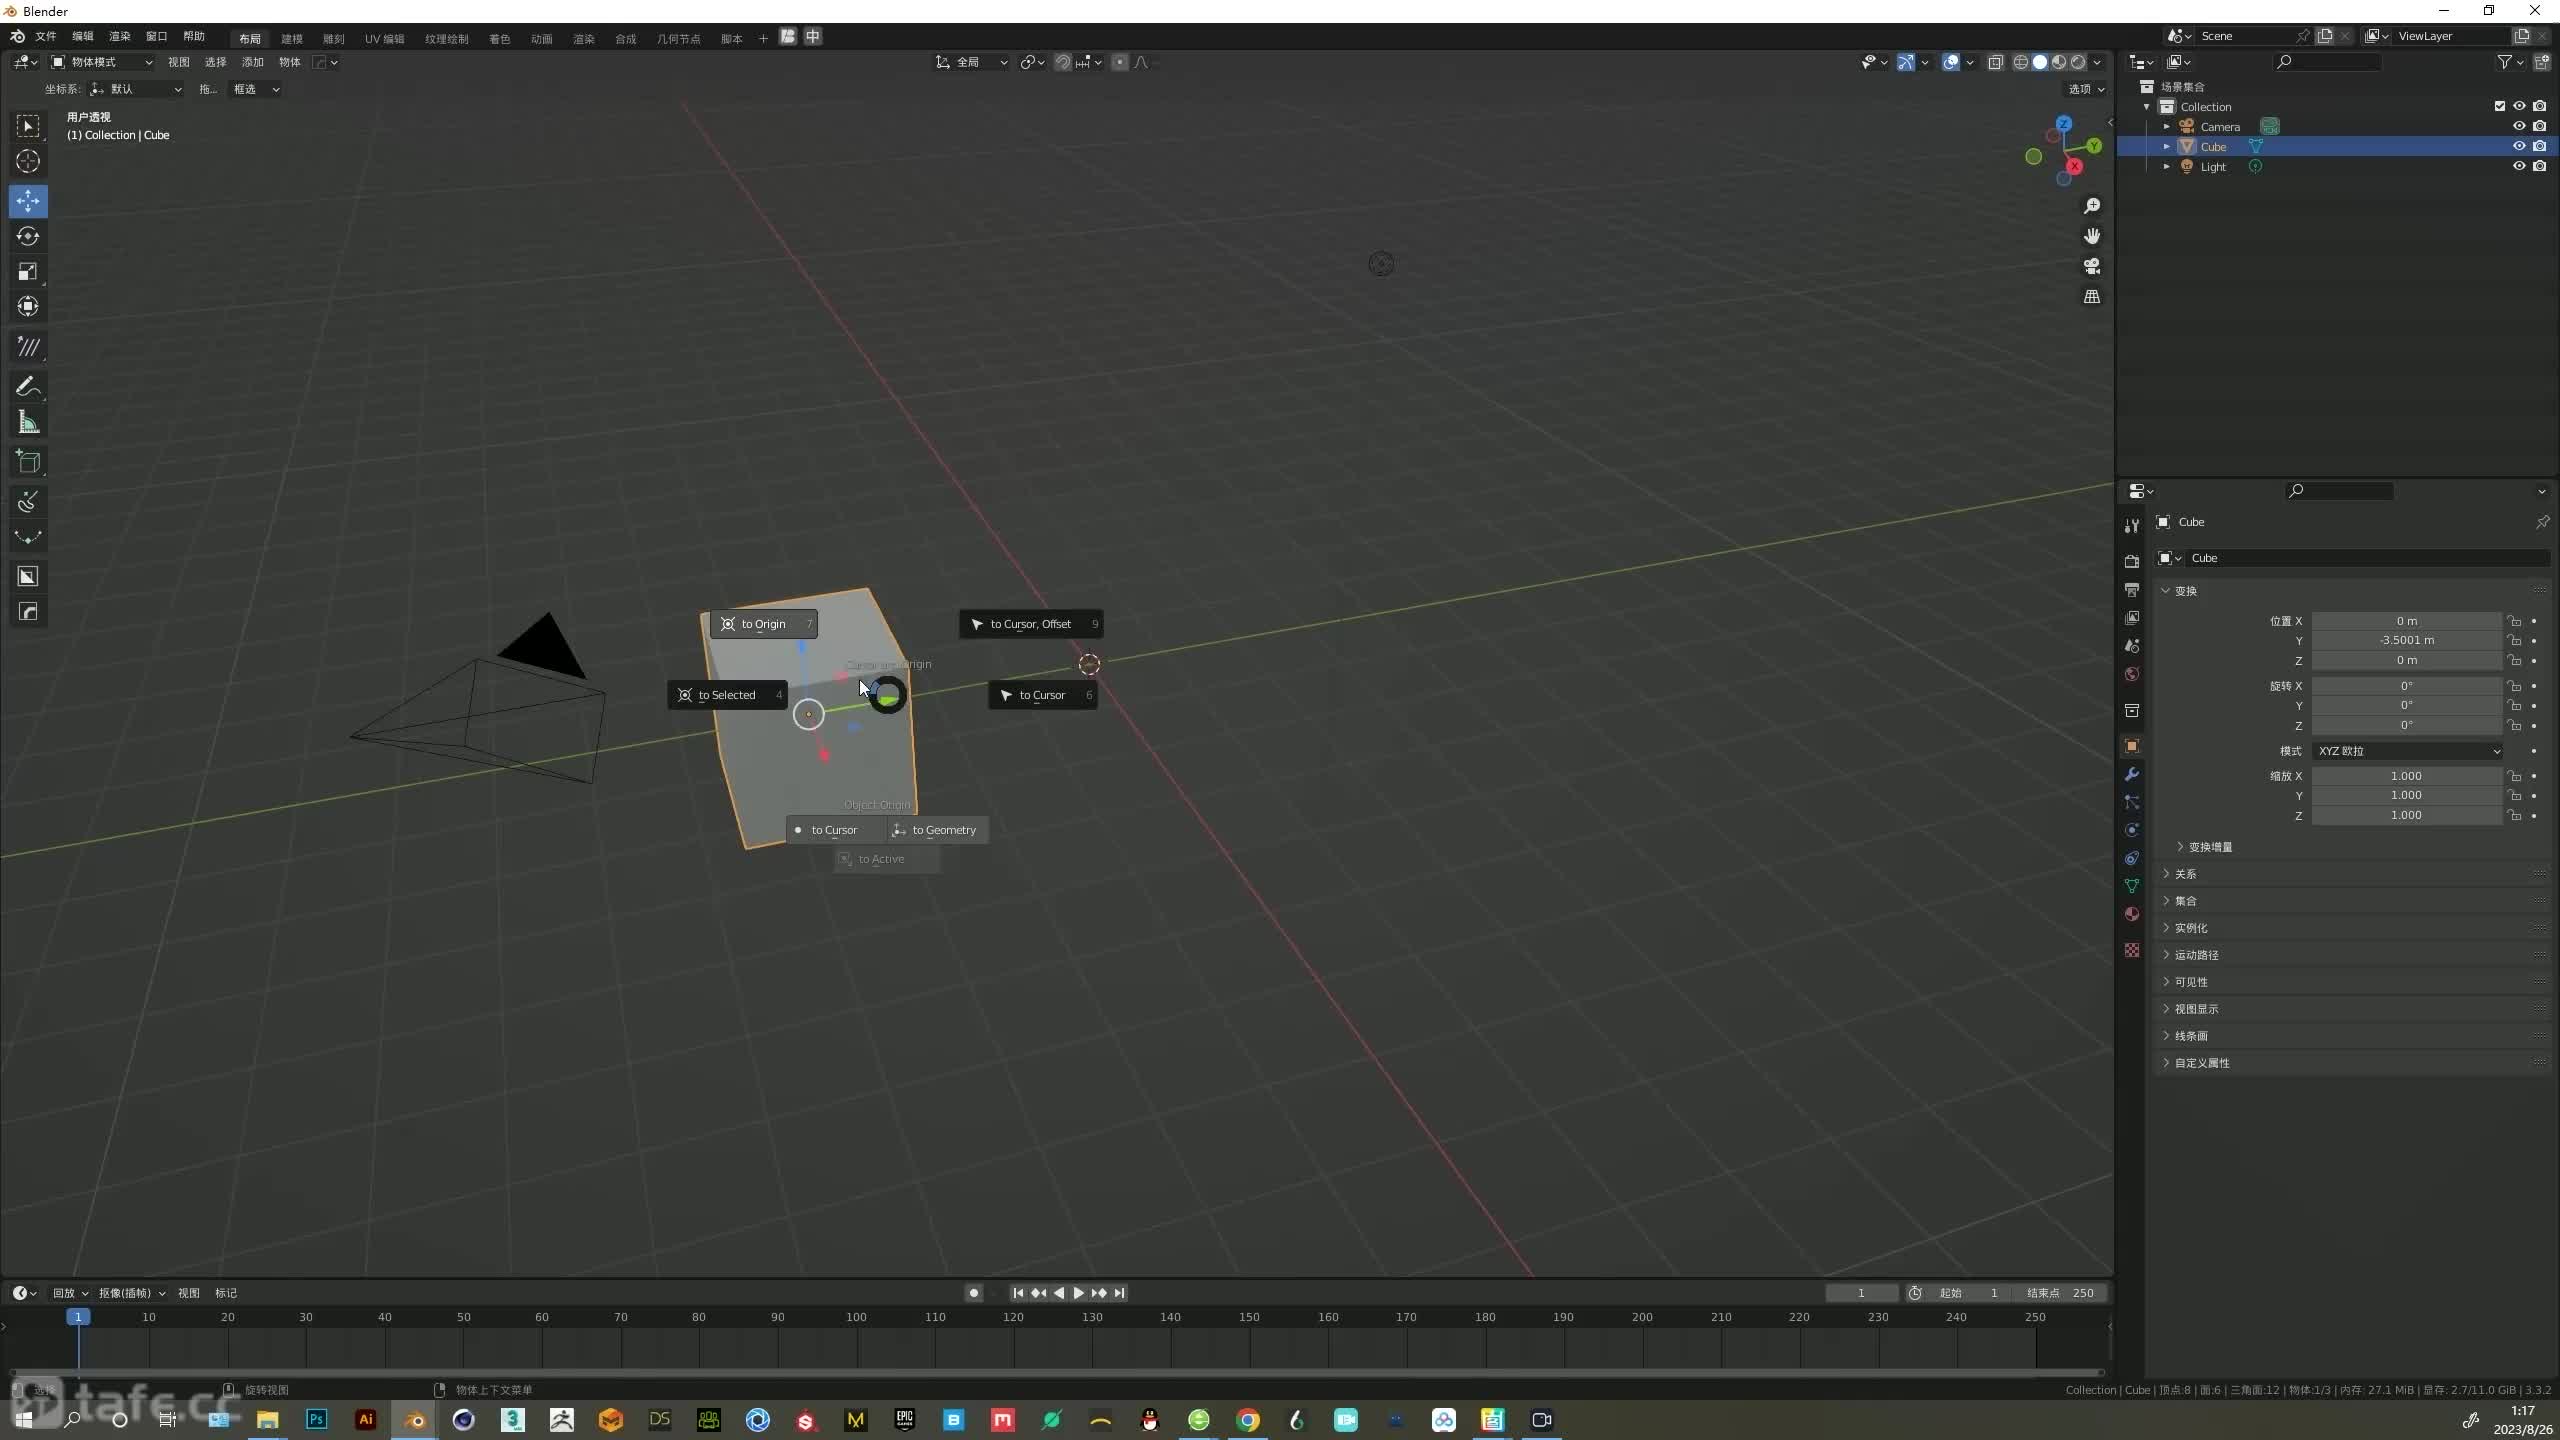2560x1440 pixels.
Task: Open the World properties tab
Action: pyautogui.click(x=2132, y=674)
